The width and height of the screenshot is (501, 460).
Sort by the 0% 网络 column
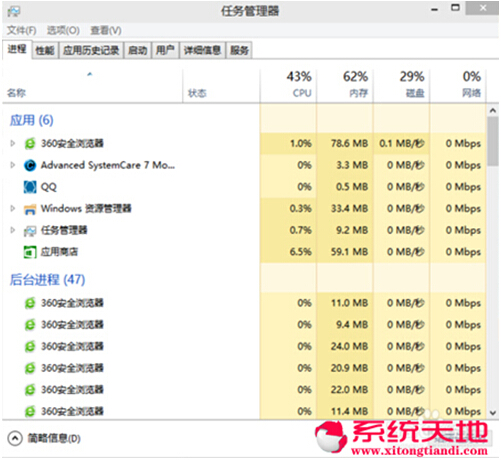click(458, 85)
